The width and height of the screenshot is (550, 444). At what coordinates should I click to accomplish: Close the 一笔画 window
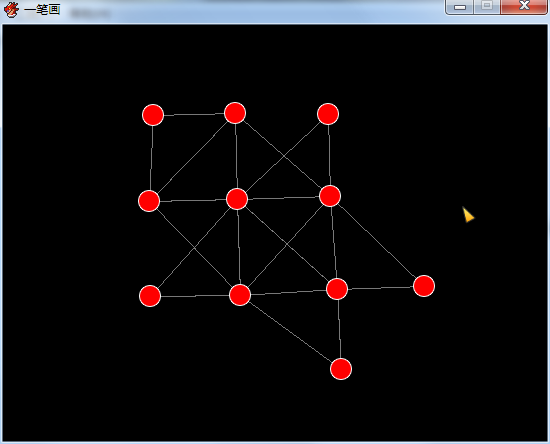[x=524, y=6]
